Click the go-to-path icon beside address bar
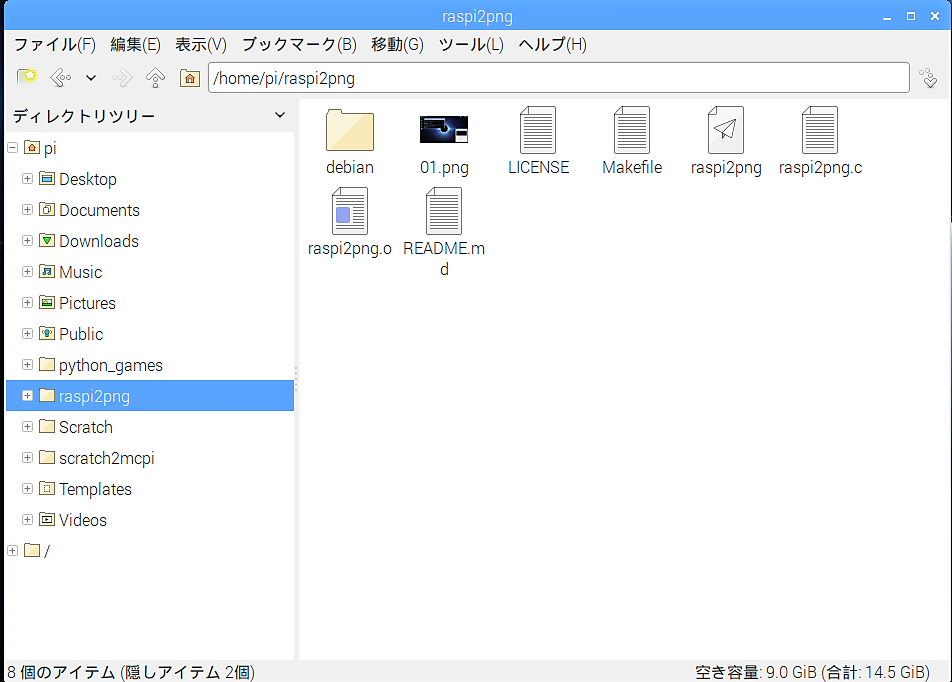Viewport: 952px width, 682px height. pyautogui.click(x=928, y=78)
